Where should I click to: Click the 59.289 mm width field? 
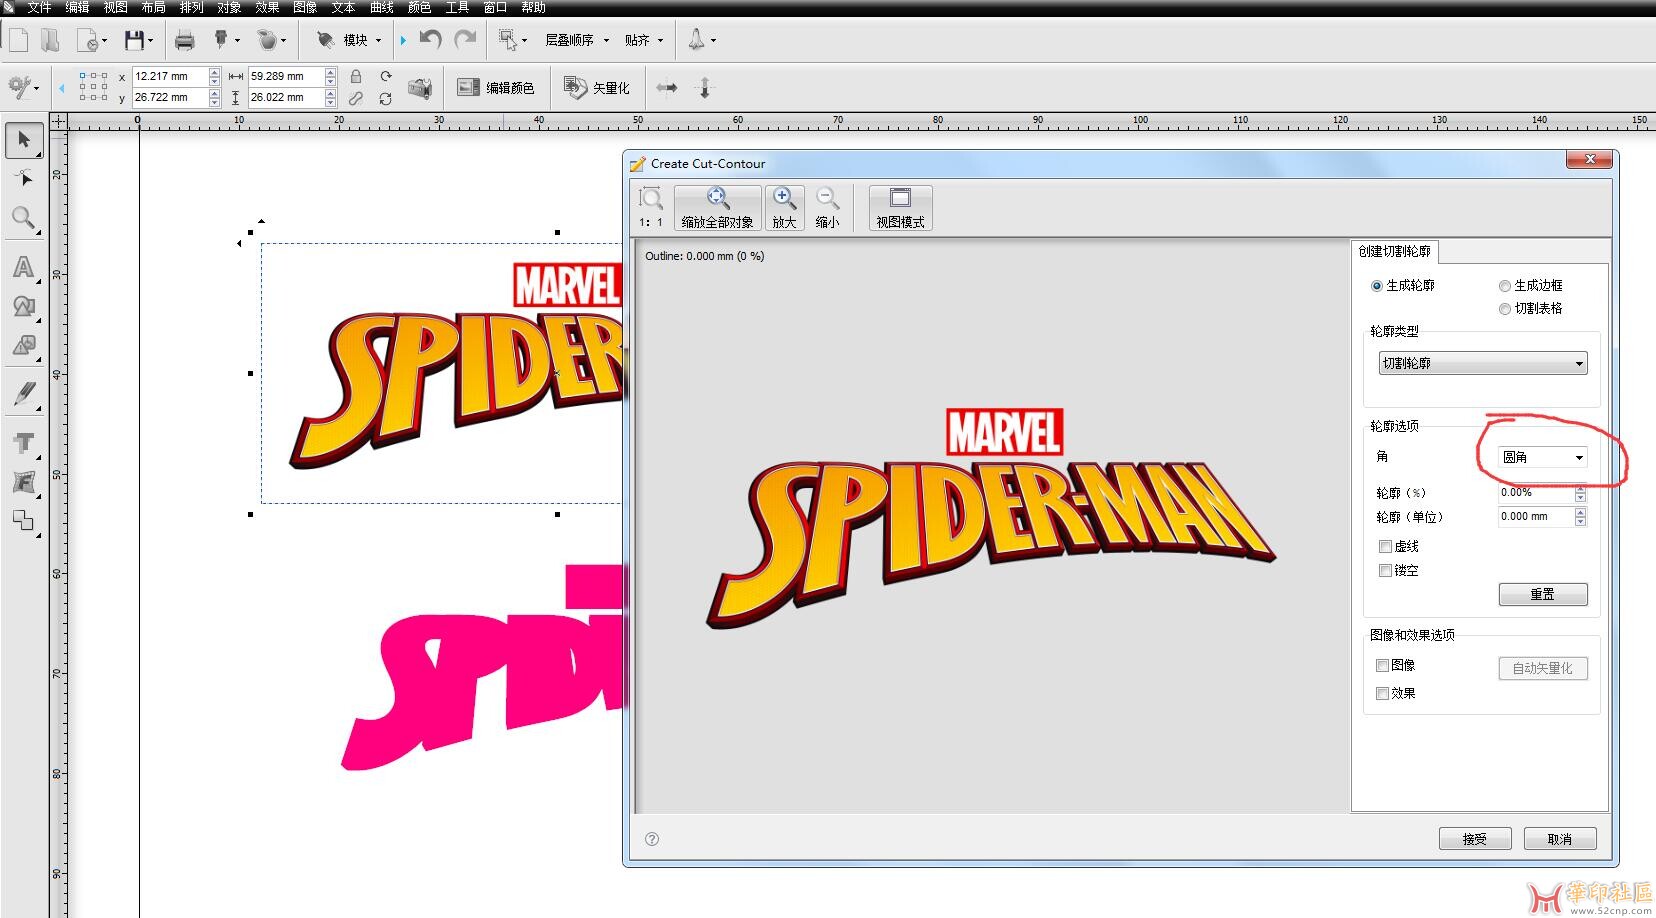click(286, 76)
